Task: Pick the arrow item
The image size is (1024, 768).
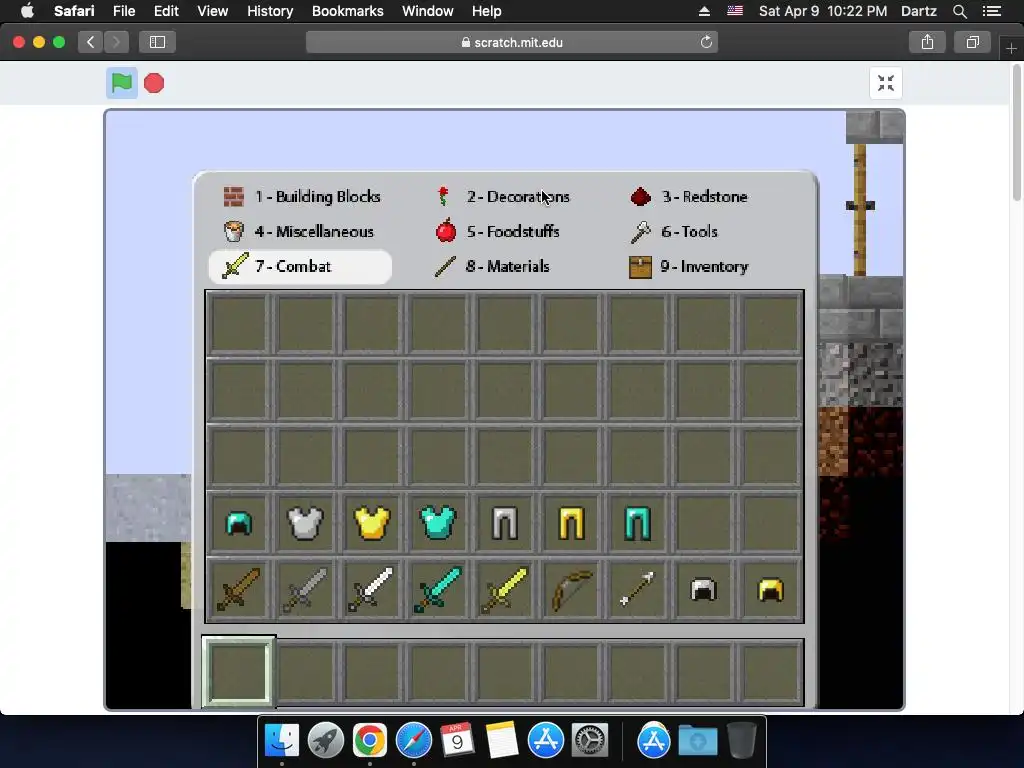Action: pyautogui.click(x=638, y=590)
